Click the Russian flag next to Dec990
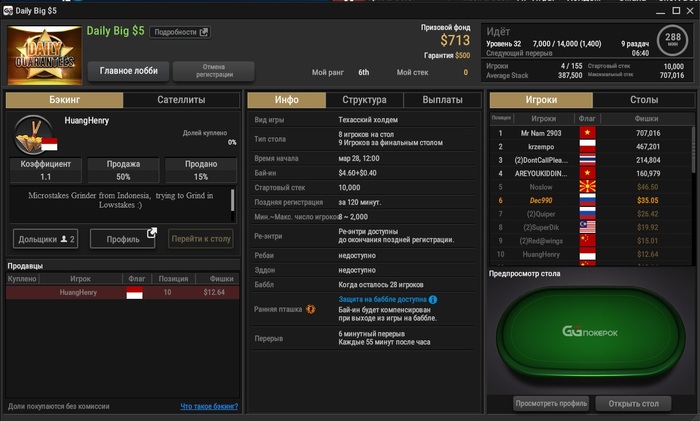Image resolution: width=700 pixels, height=421 pixels. [587, 200]
